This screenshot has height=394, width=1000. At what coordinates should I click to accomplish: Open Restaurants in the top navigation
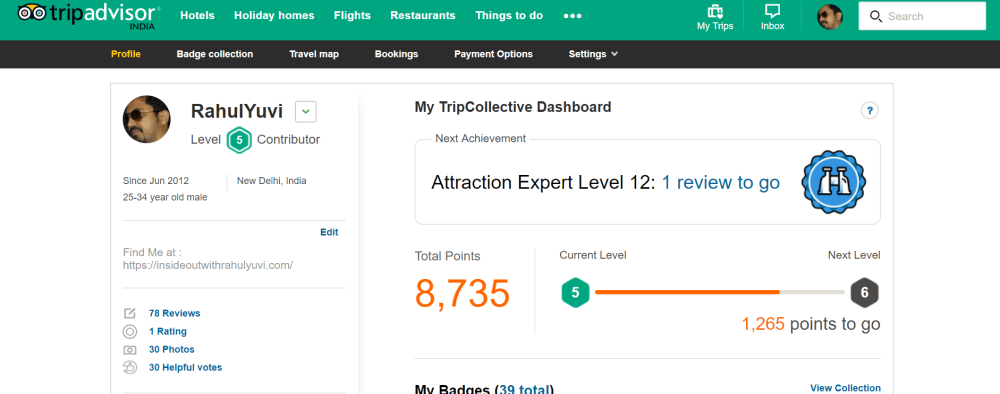pyautogui.click(x=423, y=15)
